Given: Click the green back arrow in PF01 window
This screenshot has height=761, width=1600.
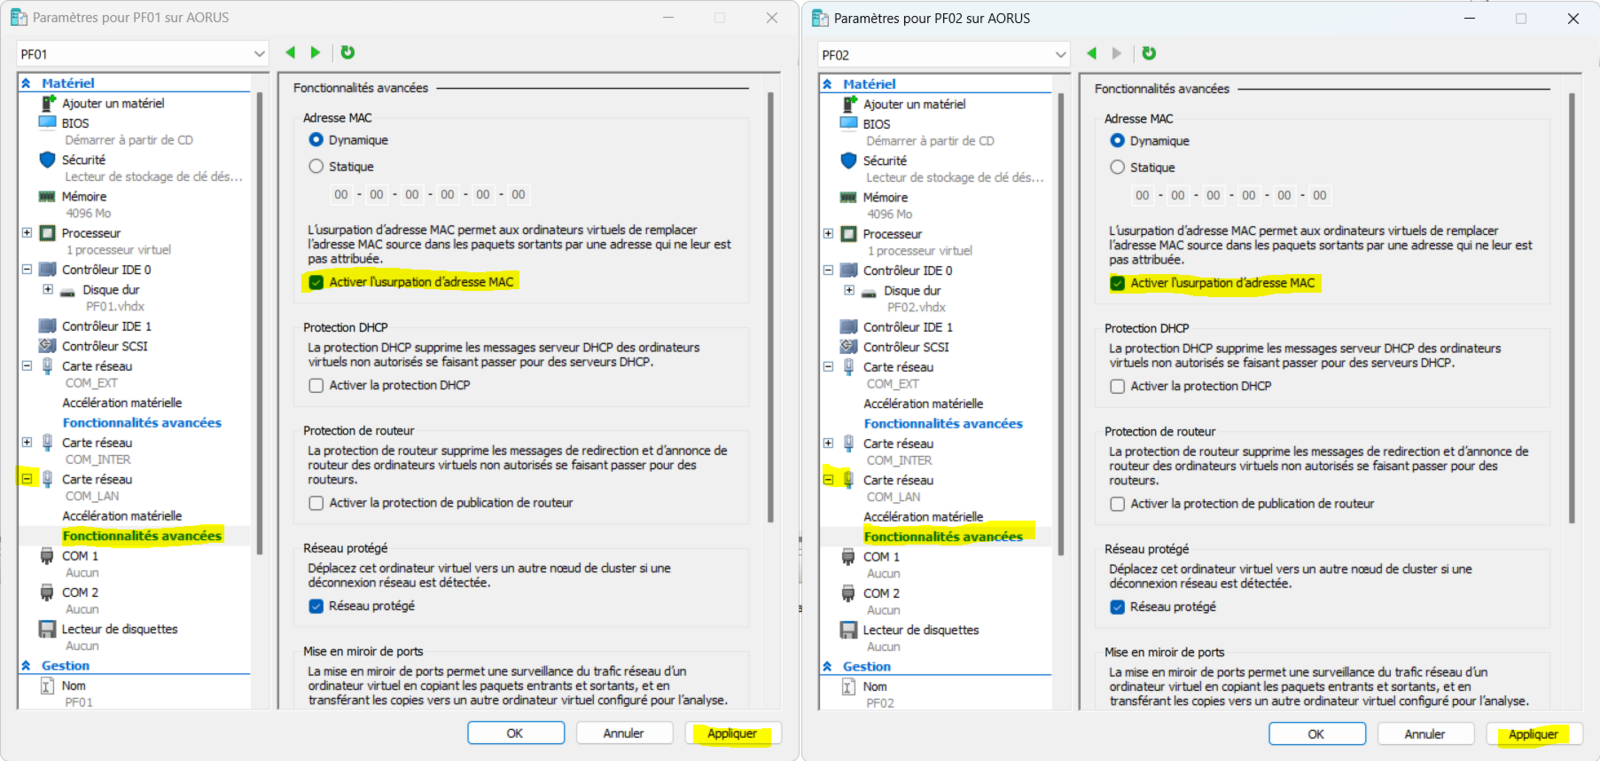Looking at the screenshot, I should tap(290, 53).
